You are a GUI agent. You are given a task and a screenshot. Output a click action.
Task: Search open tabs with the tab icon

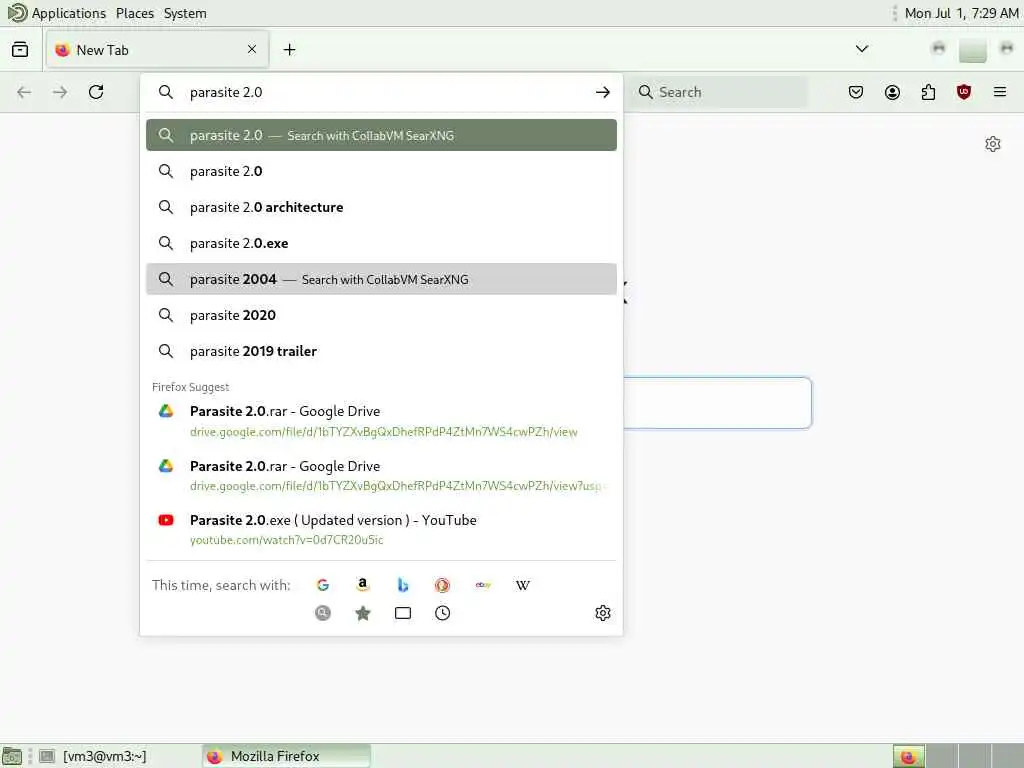click(x=403, y=613)
